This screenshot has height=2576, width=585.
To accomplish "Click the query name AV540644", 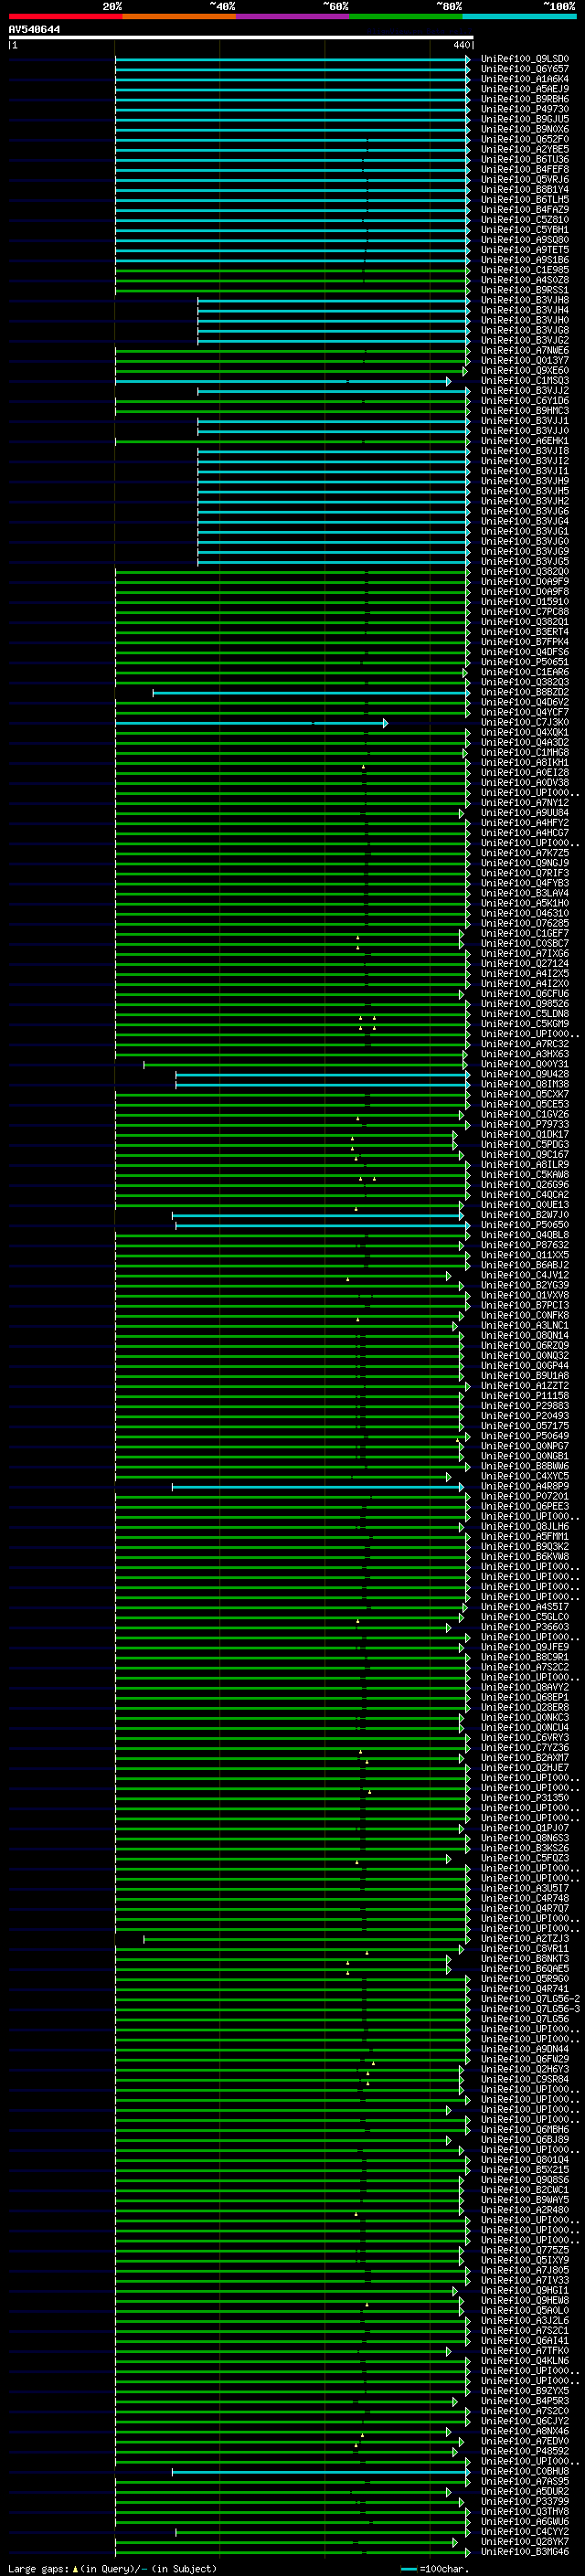I will [34, 29].
